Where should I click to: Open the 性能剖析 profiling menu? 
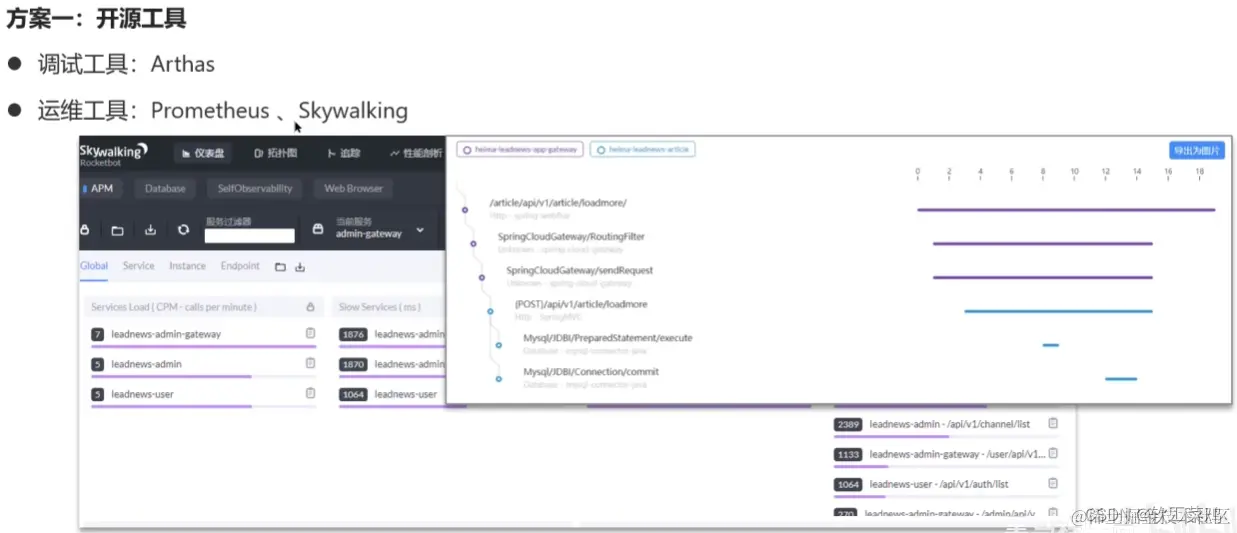[x=415, y=153]
